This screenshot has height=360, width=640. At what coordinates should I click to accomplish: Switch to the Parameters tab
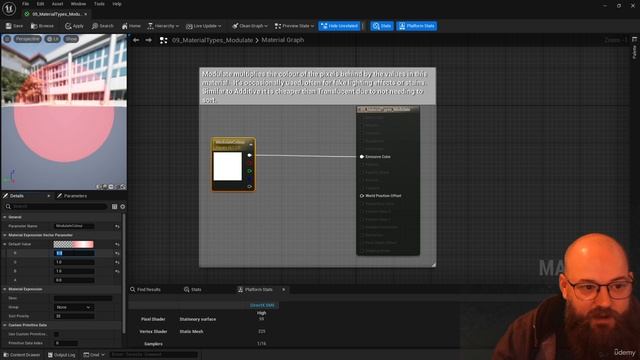click(72, 196)
